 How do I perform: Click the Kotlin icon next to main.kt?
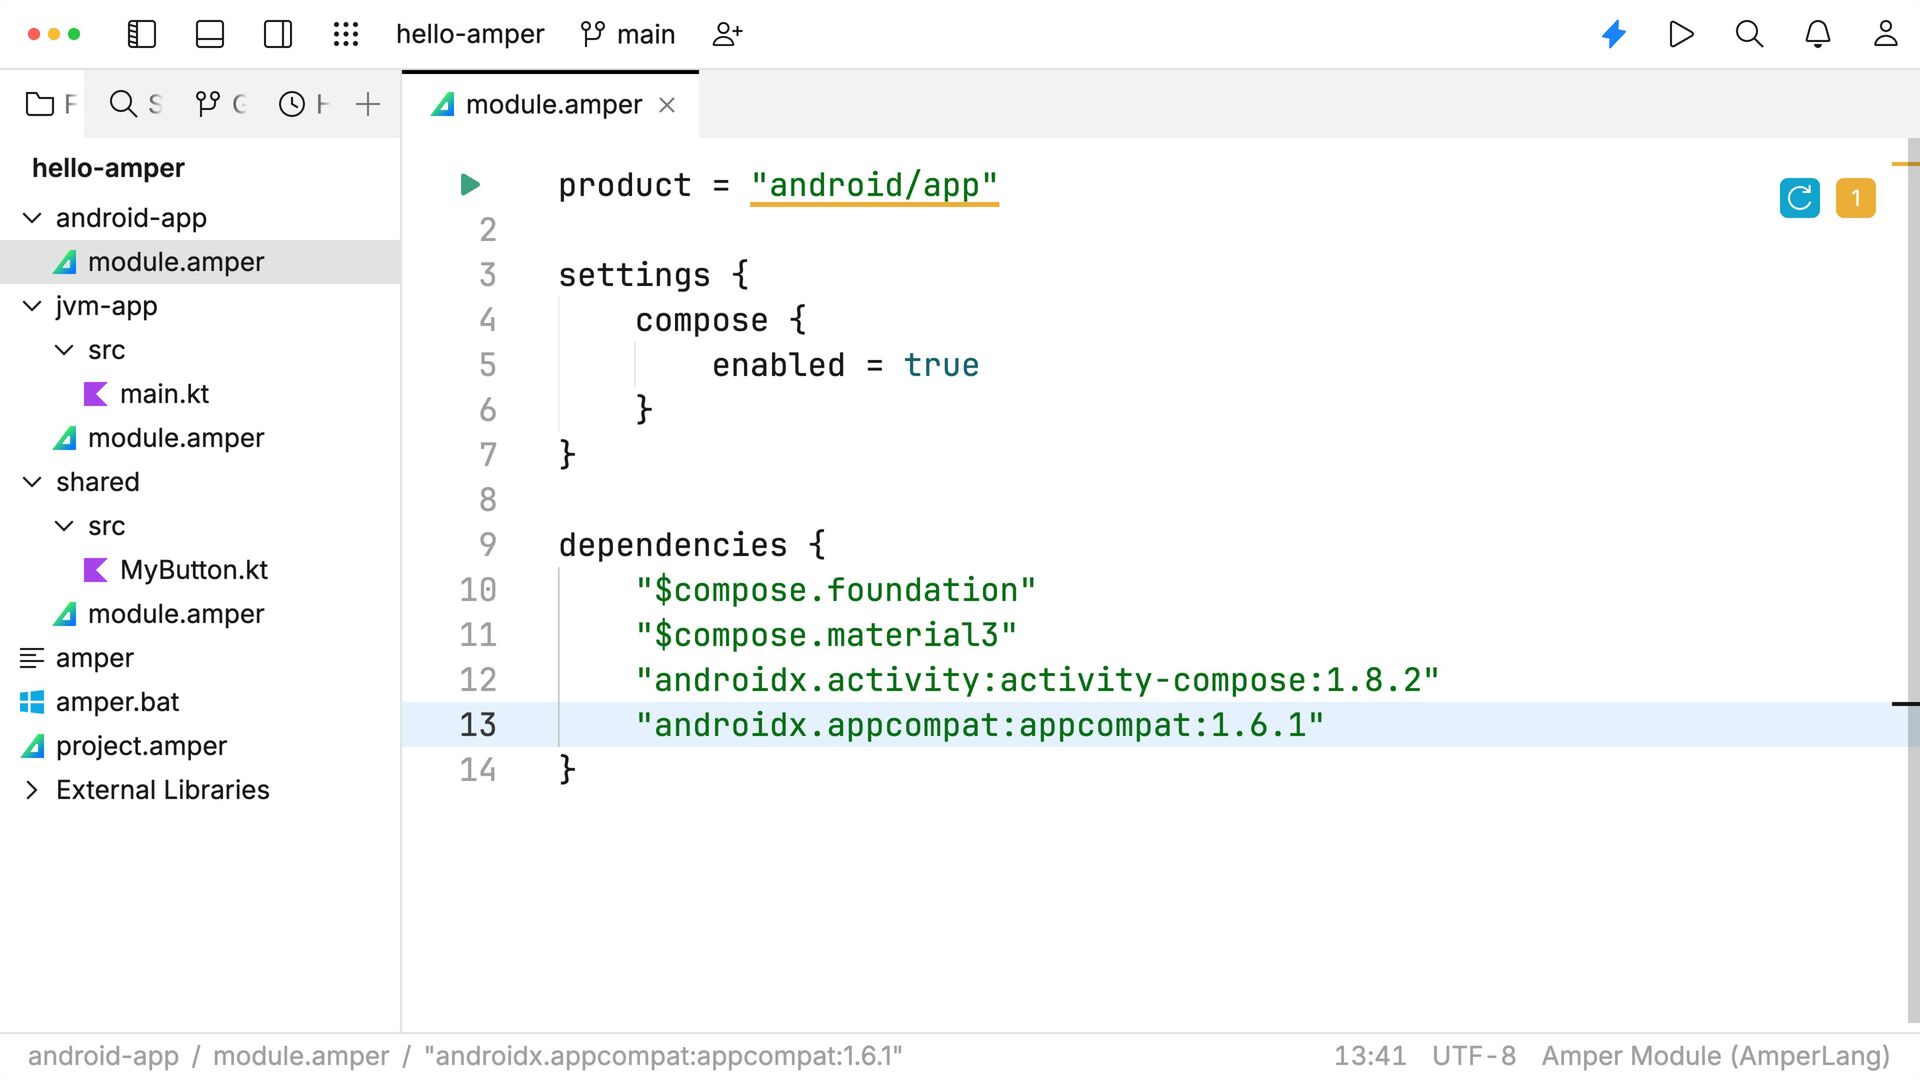[x=96, y=394]
